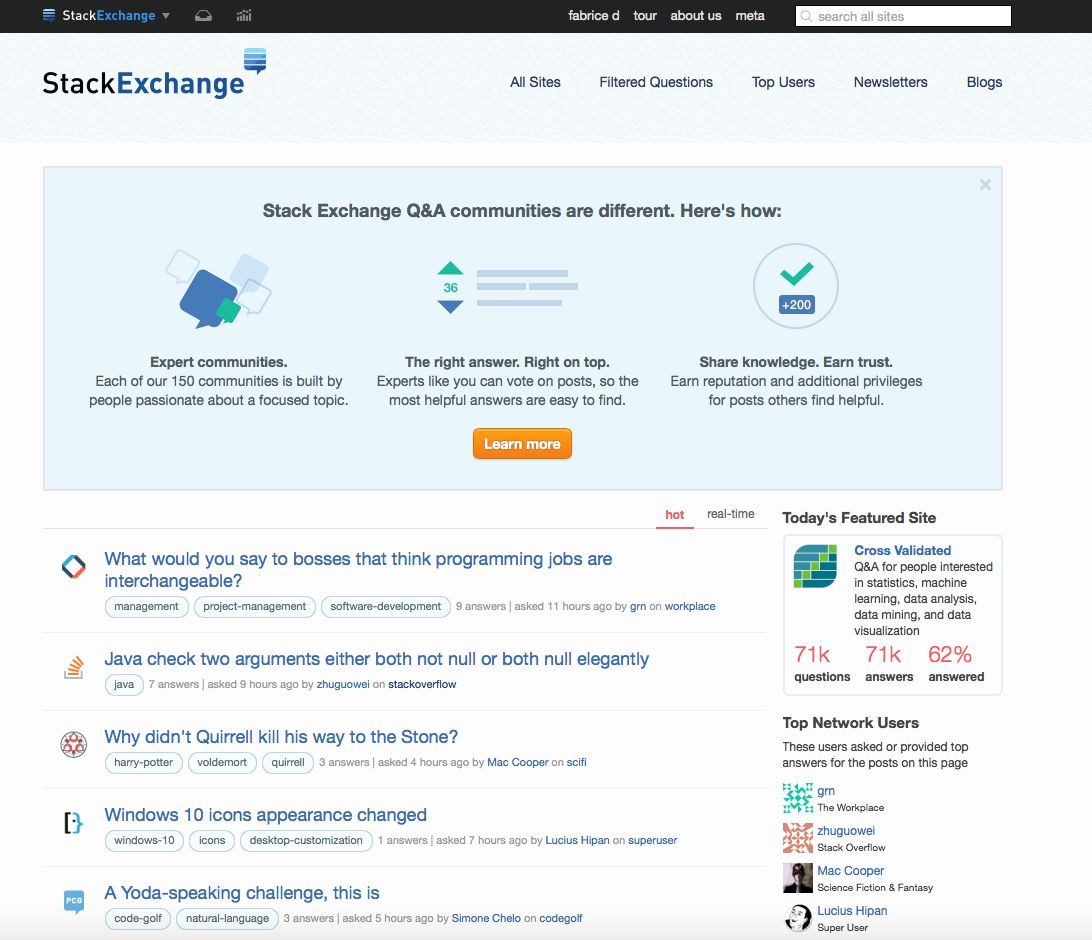The image size is (1092, 940).
Task: Open the achievements bar-chart icon in top bar
Action: tap(244, 15)
